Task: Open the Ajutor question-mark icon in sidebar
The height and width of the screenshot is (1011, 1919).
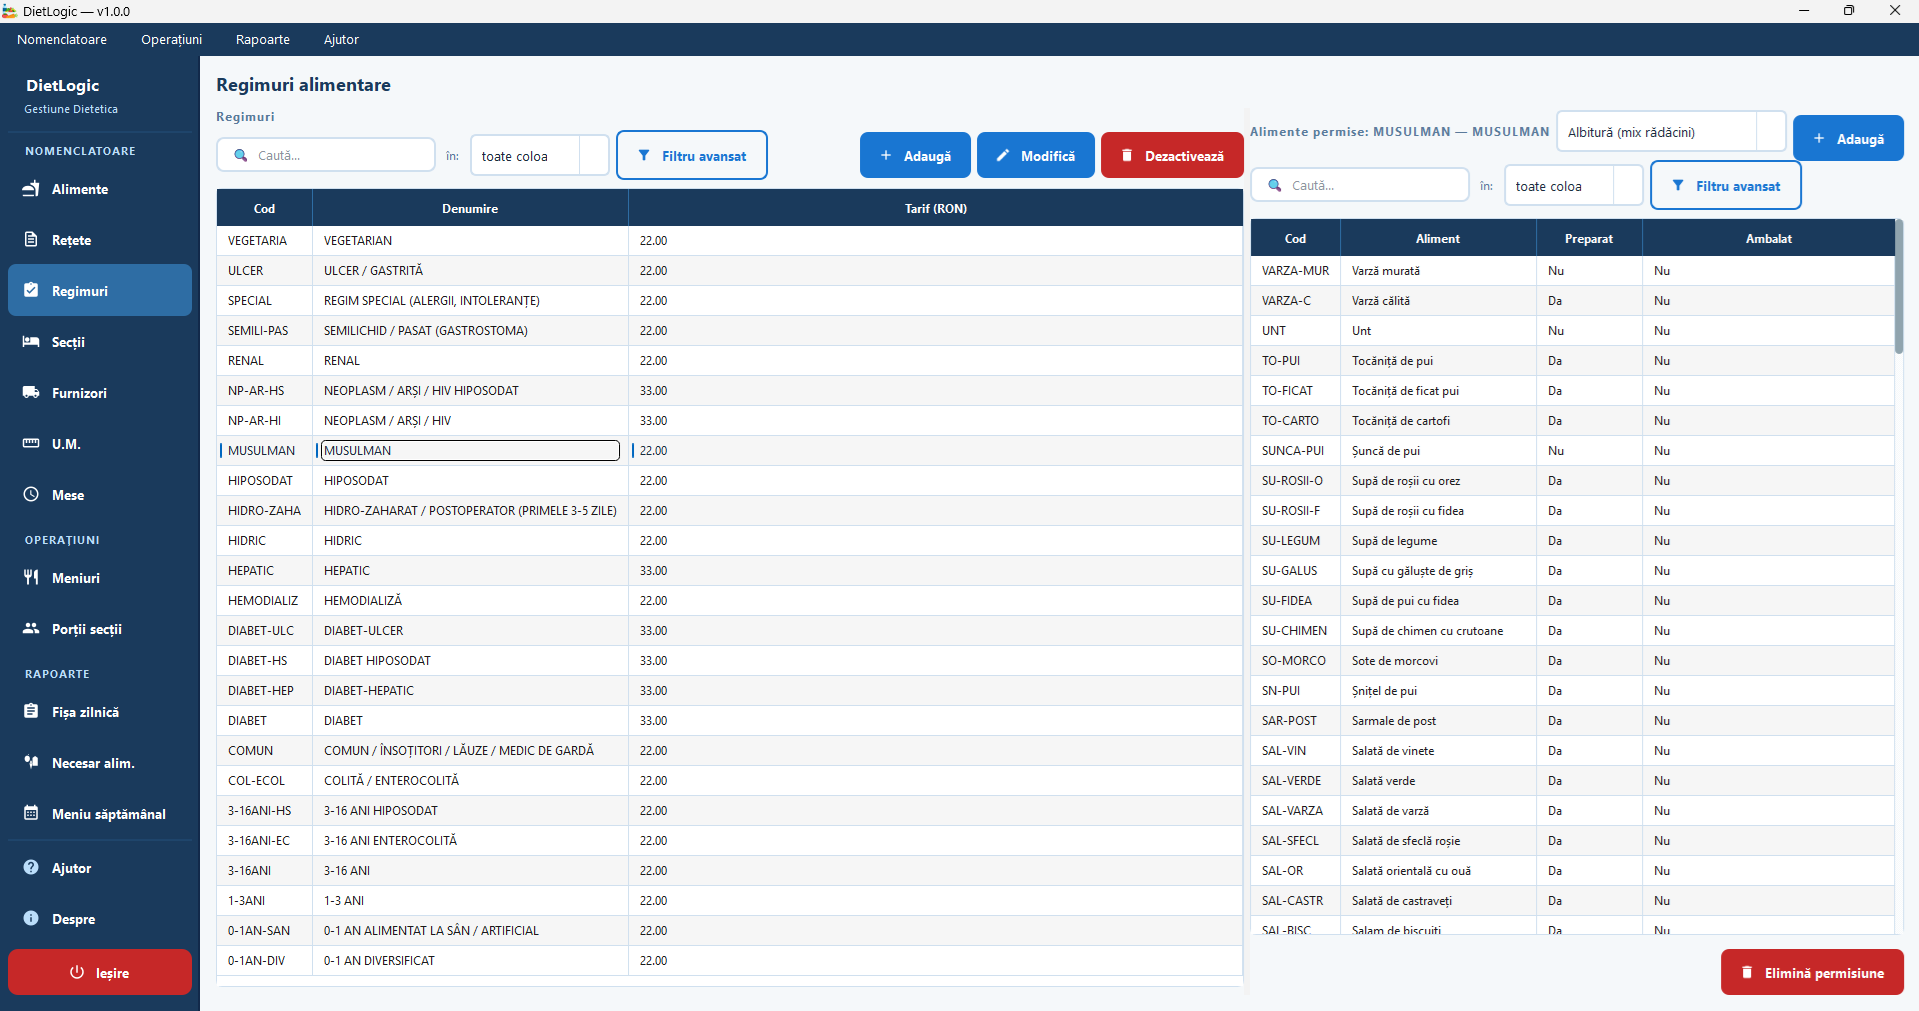Action: 31,868
